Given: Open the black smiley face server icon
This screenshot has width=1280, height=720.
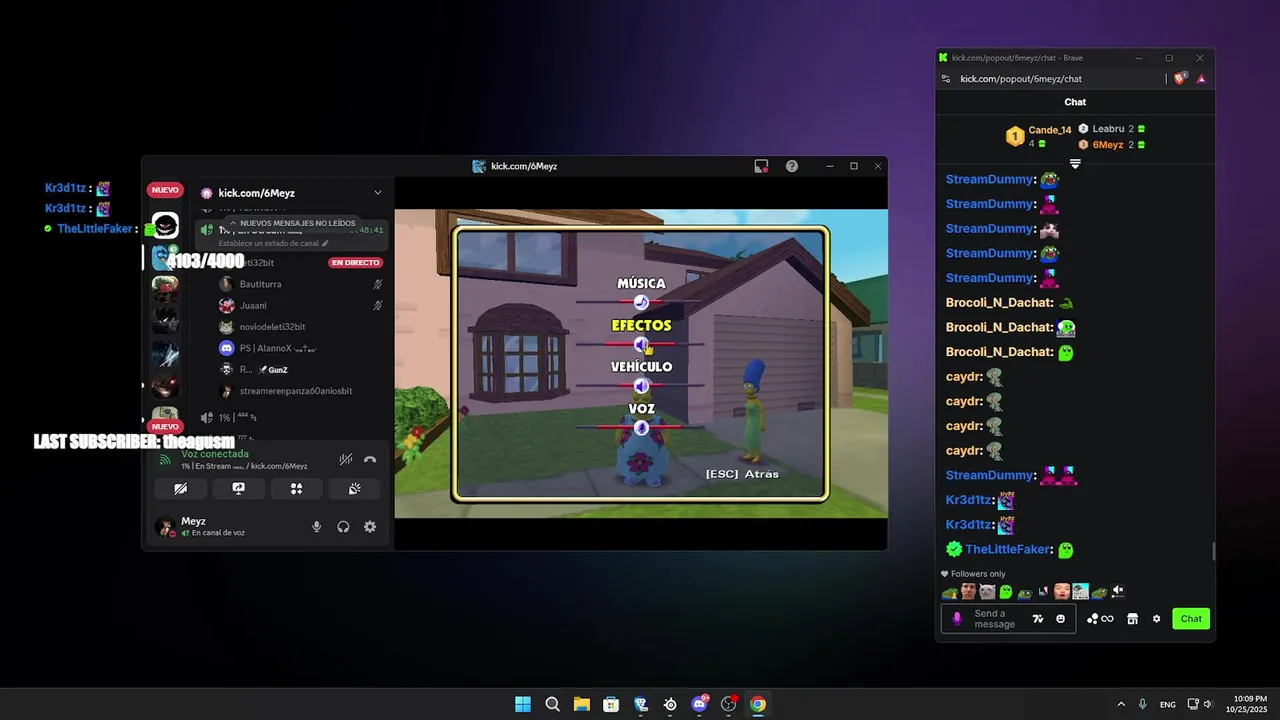Looking at the screenshot, I should click(x=165, y=226).
